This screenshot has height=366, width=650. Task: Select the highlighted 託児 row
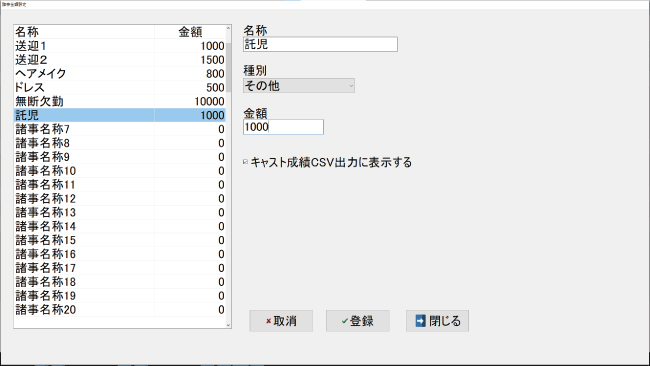pyautogui.click(x=120, y=115)
